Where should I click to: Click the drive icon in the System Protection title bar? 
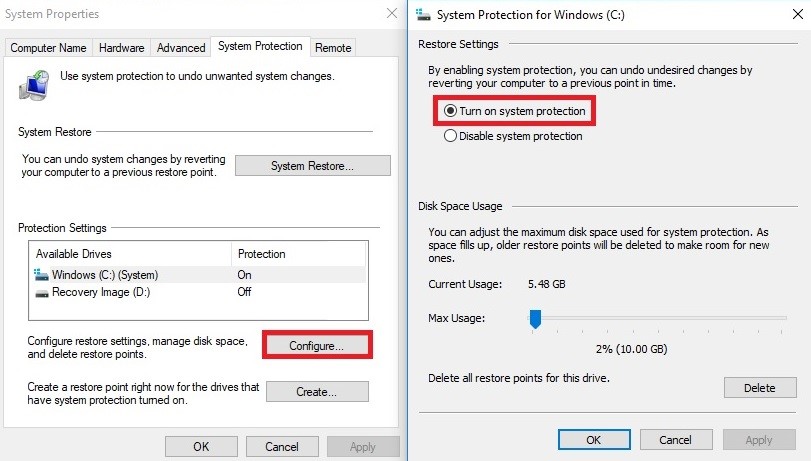click(423, 14)
